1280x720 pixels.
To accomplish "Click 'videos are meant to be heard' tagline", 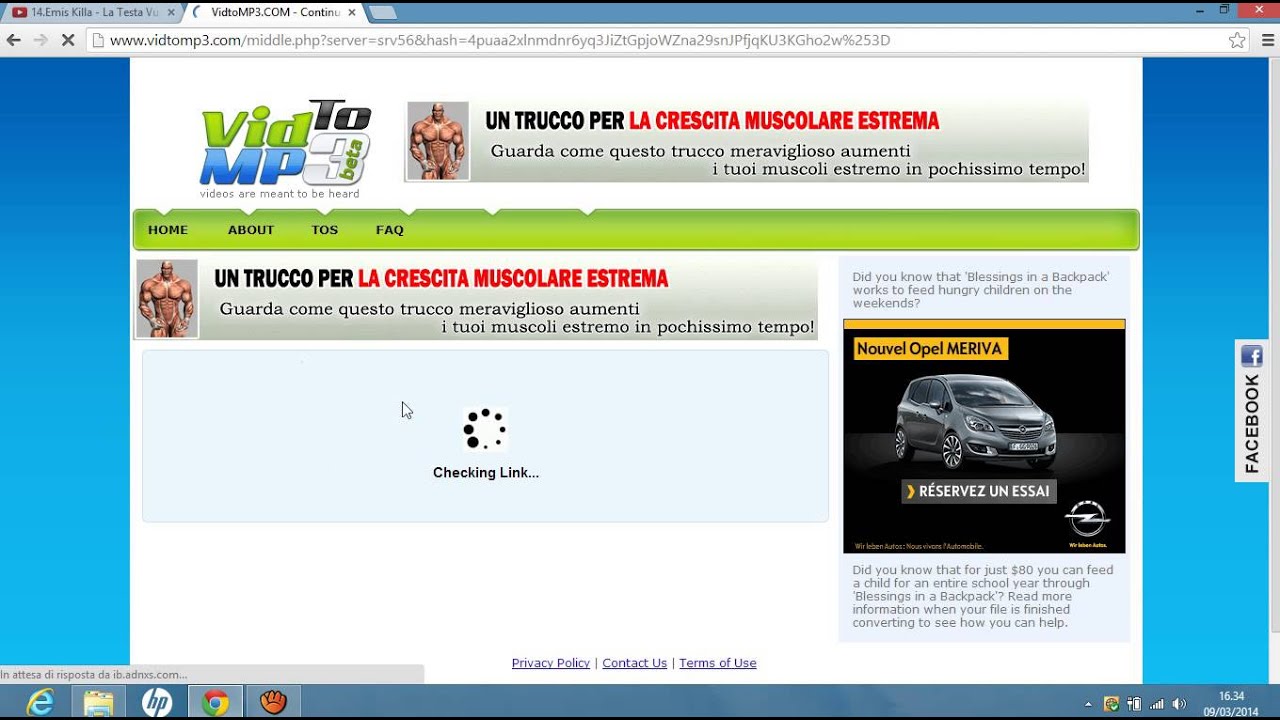I will [x=279, y=194].
